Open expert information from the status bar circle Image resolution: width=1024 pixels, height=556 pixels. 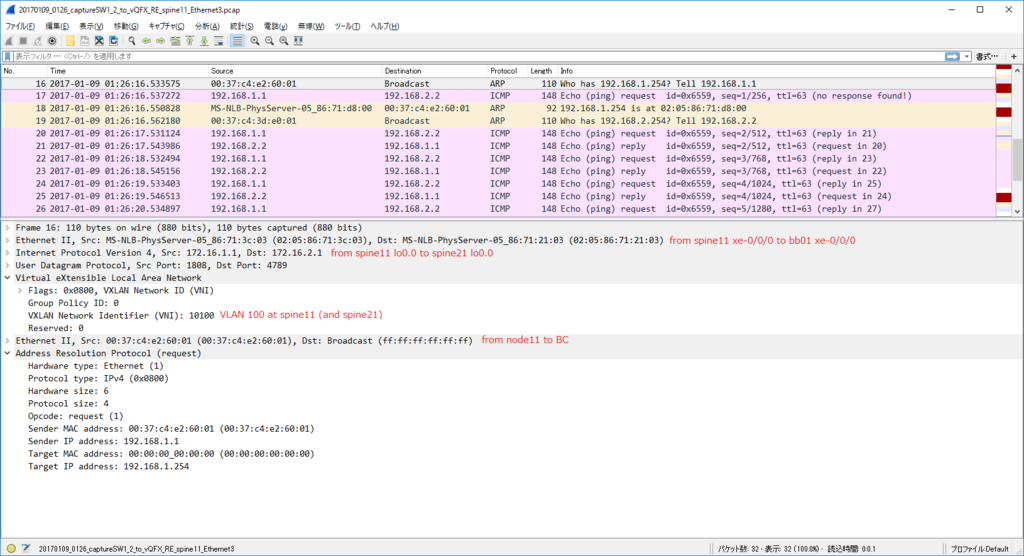[x=11, y=549]
